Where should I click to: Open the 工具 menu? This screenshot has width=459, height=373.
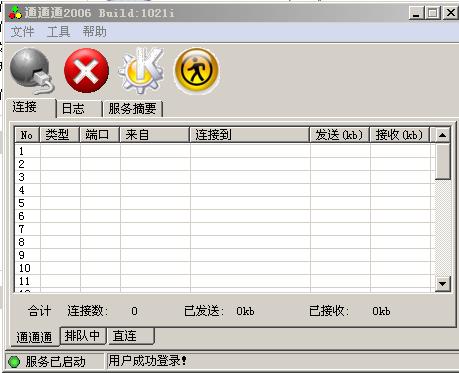coord(59,32)
